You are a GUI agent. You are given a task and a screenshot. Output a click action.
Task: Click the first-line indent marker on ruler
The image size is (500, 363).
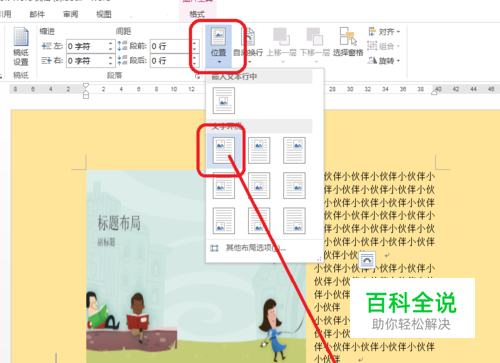[86, 86]
